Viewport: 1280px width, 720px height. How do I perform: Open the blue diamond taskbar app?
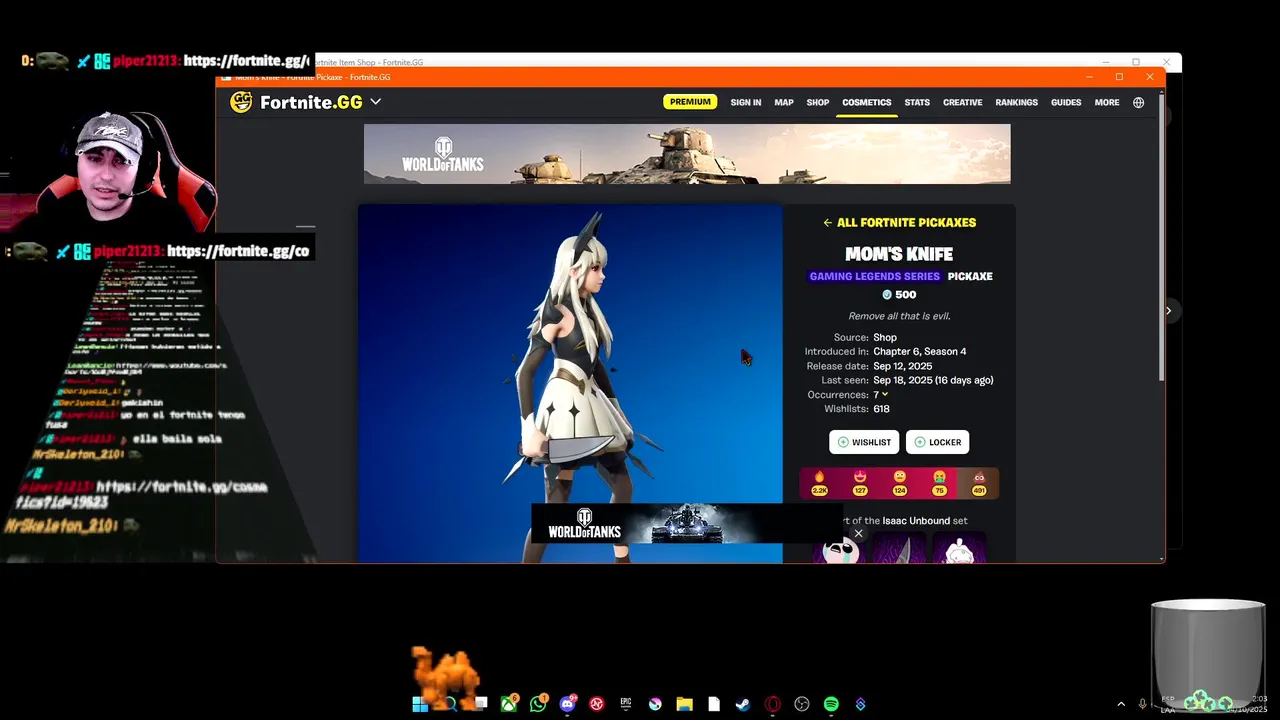pyautogui.click(x=860, y=704)
